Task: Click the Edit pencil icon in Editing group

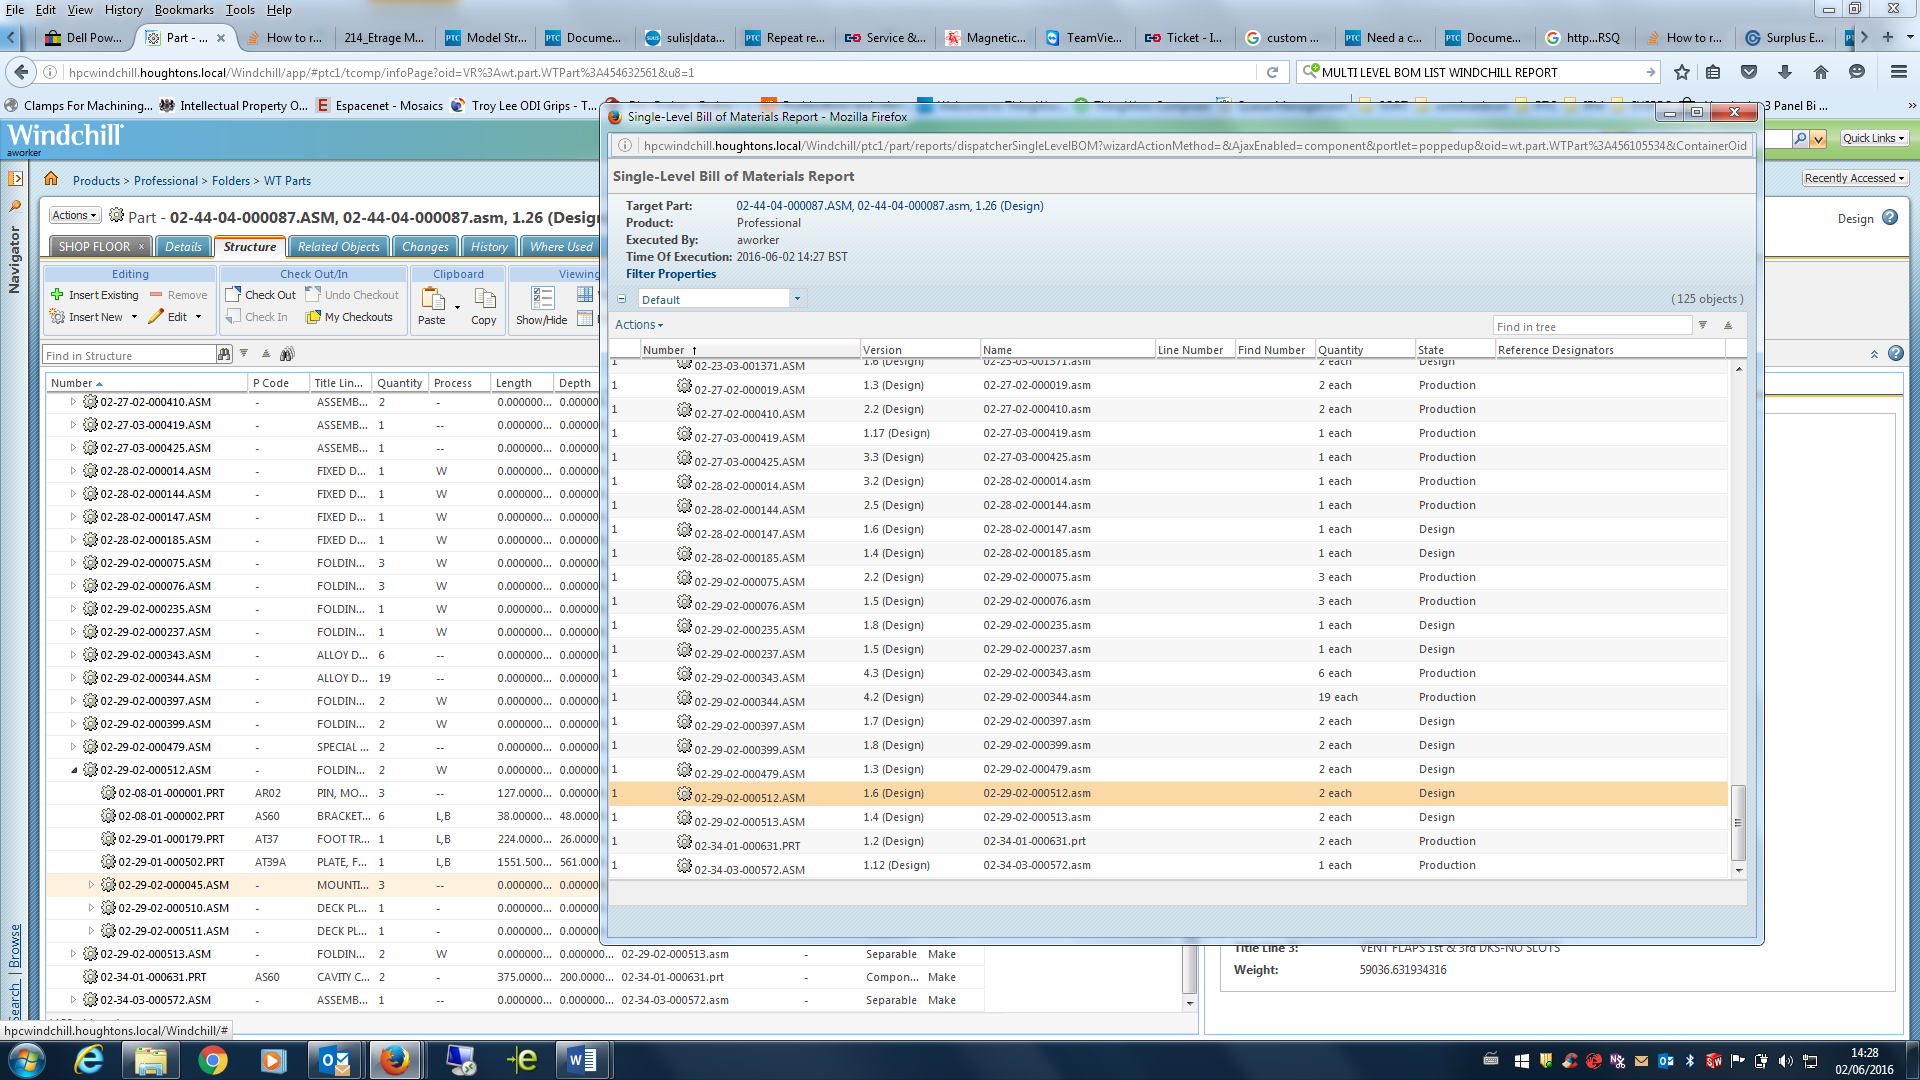Action: [x=155, y=317]
